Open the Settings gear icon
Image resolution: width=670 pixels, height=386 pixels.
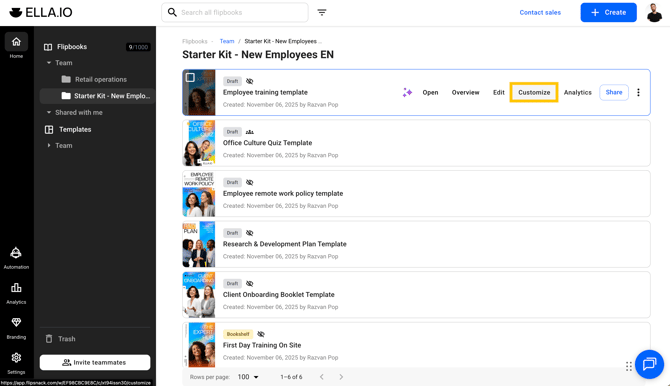click(x=16, y=357)
